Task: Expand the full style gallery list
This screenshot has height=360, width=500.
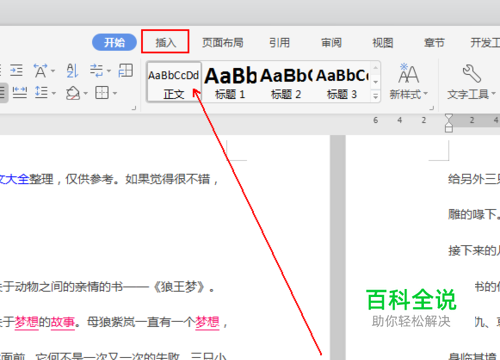Action: 375,96
